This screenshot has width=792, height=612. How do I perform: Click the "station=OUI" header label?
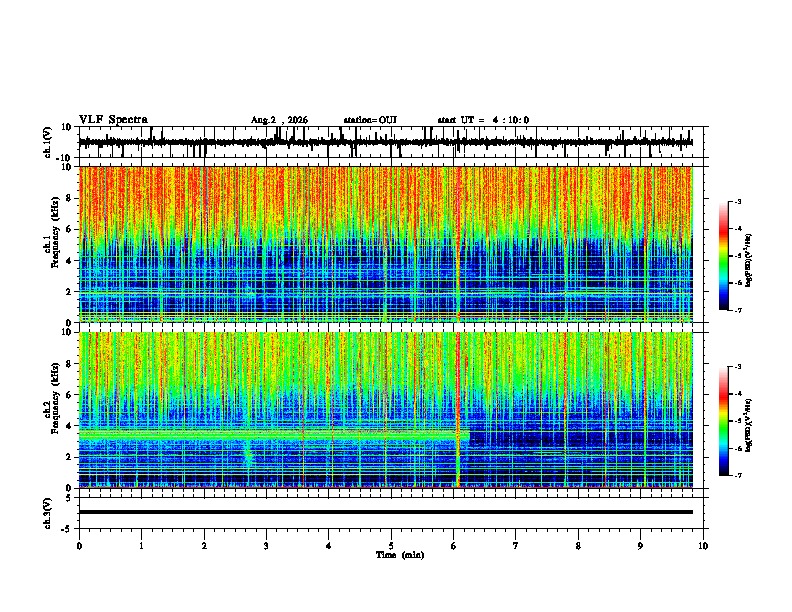[370, 120]
